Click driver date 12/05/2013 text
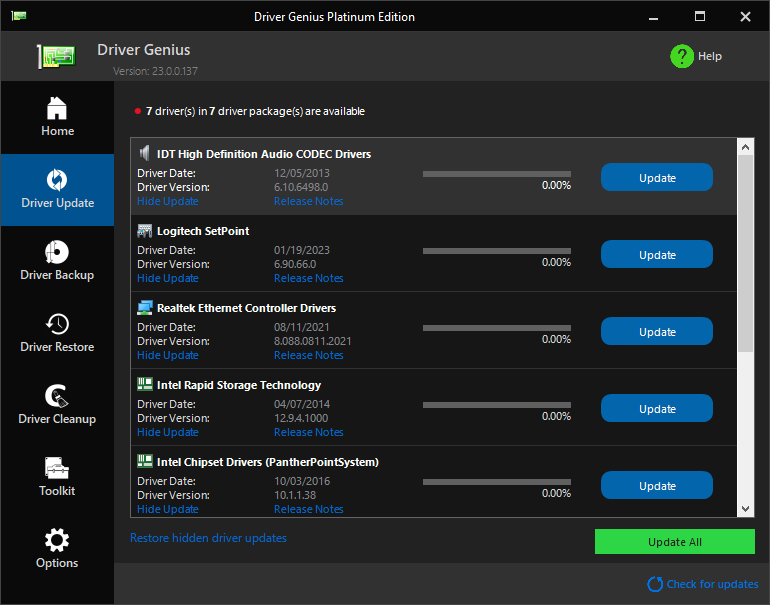Viewport: 770px width, 605px height. [302, 173]
